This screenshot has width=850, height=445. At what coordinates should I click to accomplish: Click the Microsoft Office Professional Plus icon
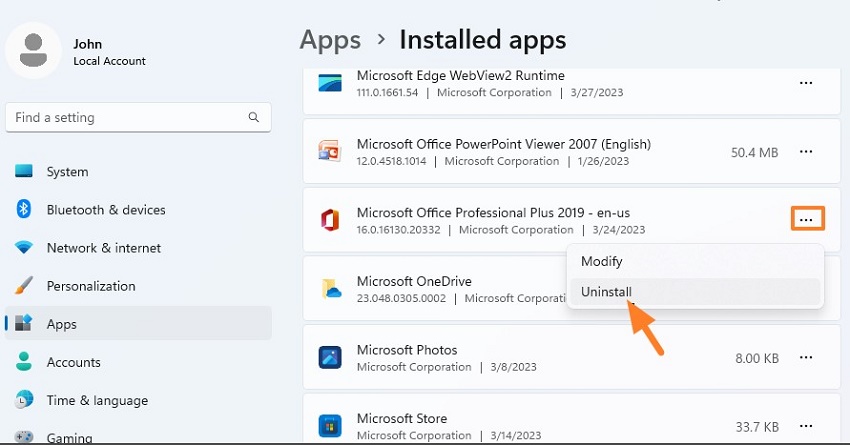coord(331,220)
